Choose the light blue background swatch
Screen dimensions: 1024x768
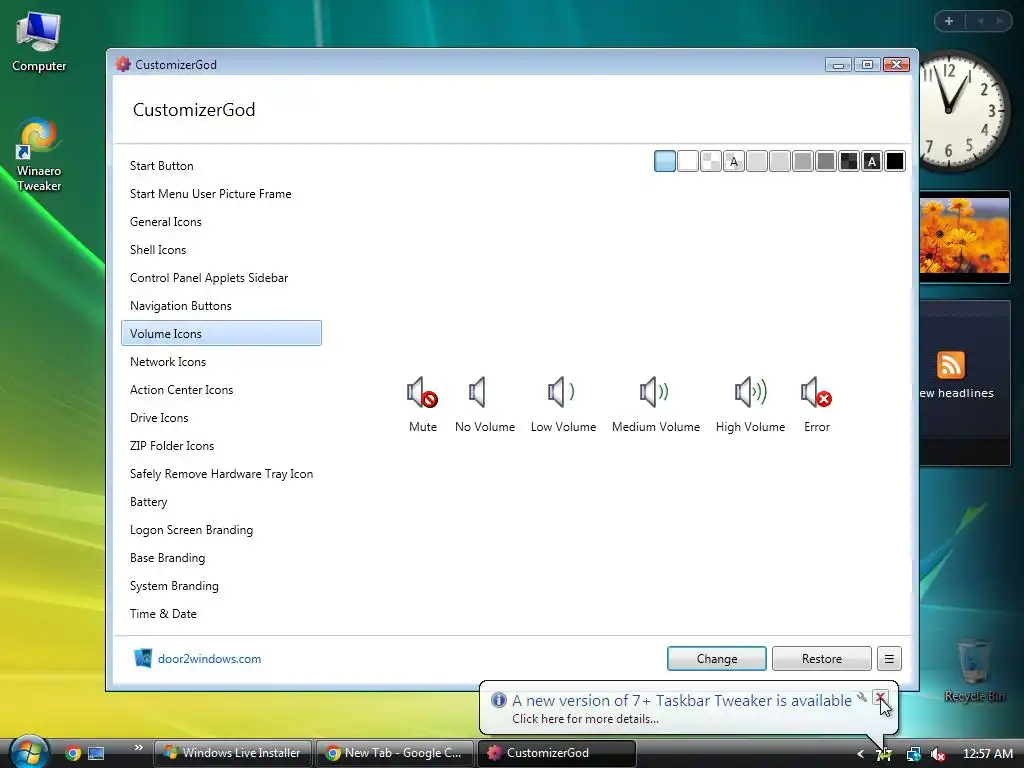point(665,161)
